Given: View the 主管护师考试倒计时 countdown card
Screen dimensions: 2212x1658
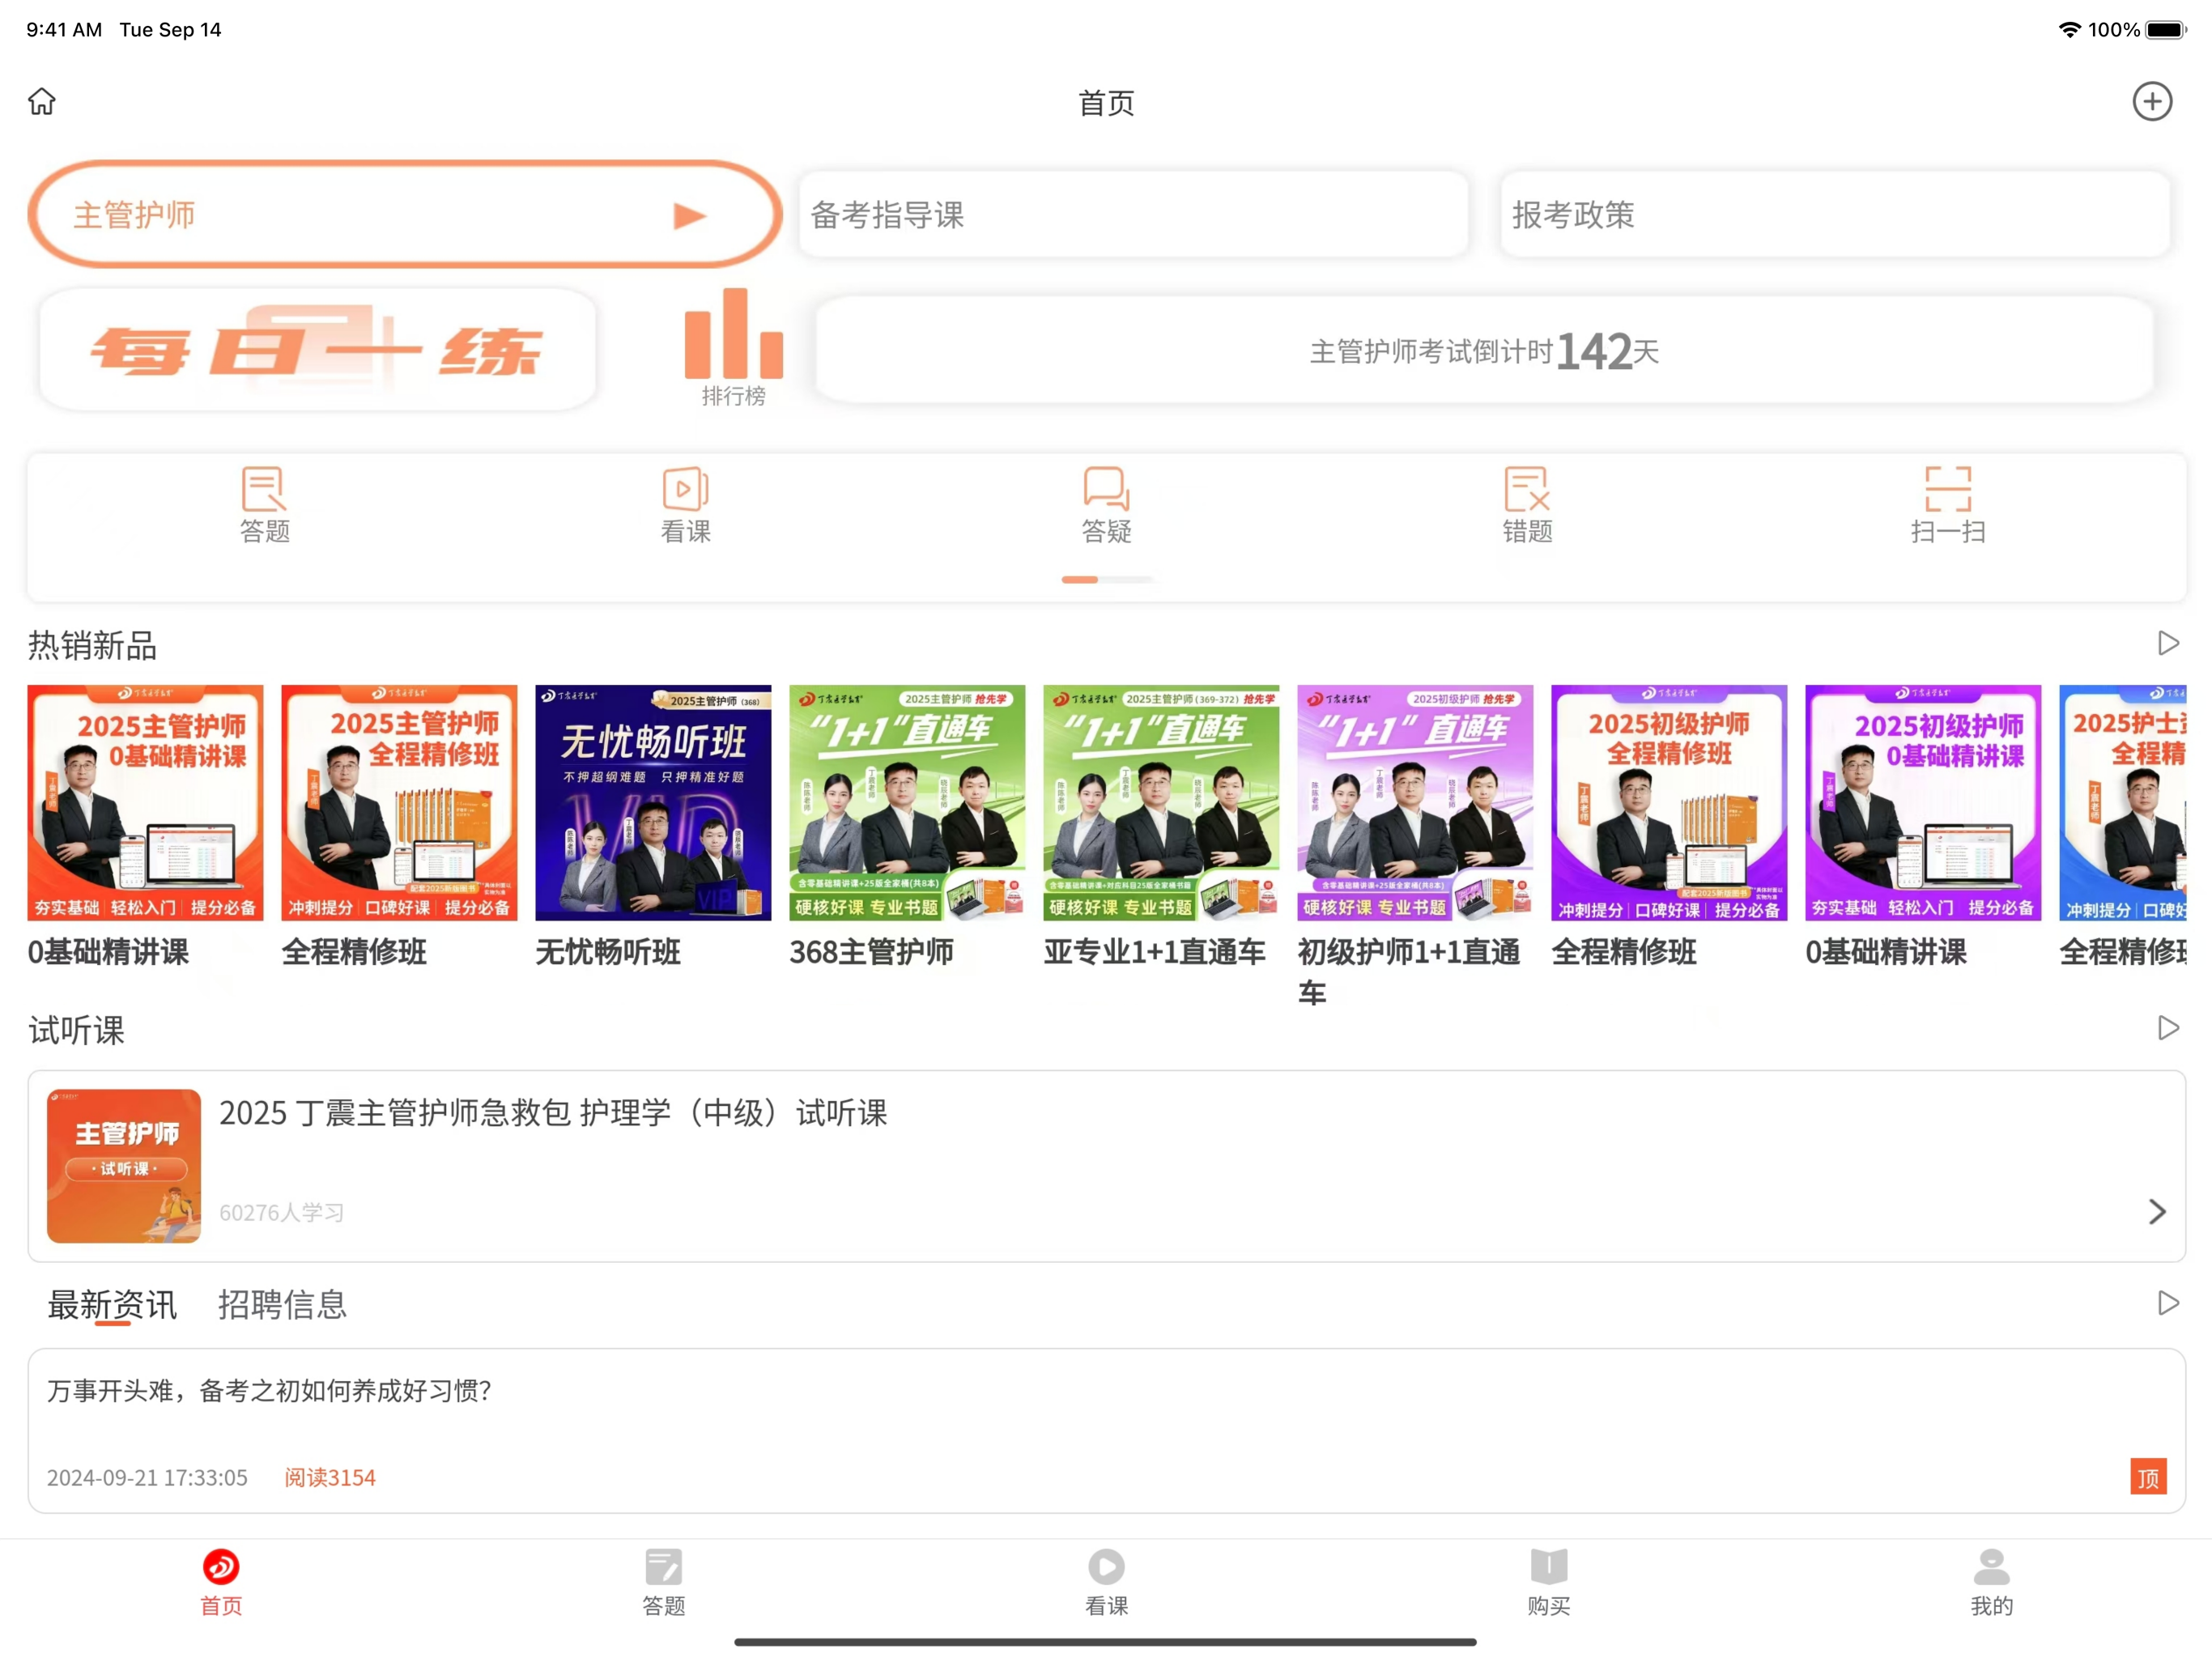Looking at the screenshot, I should coord(1484,350).
